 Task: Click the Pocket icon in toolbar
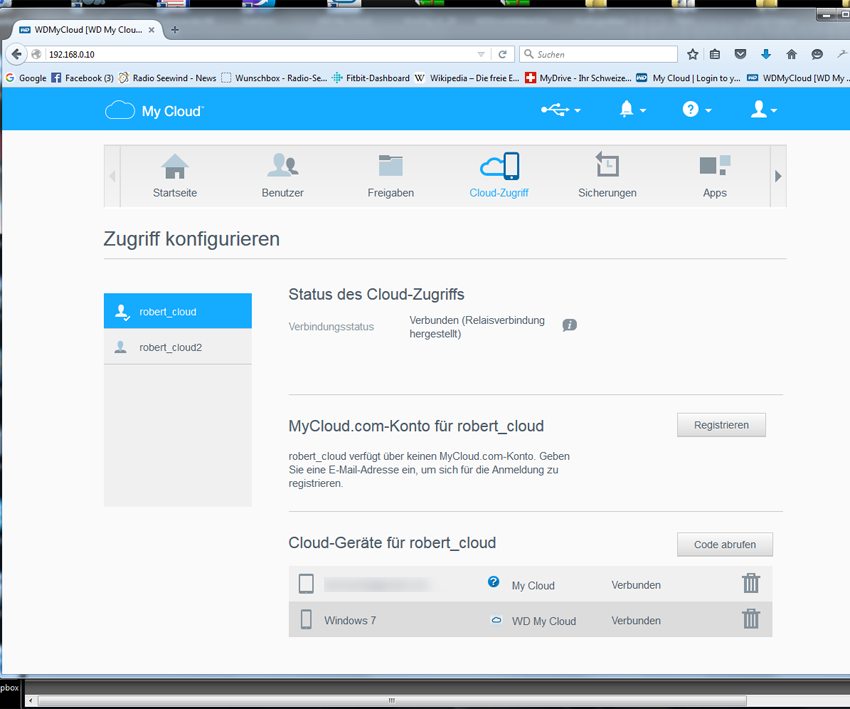[x=740, y=54]
